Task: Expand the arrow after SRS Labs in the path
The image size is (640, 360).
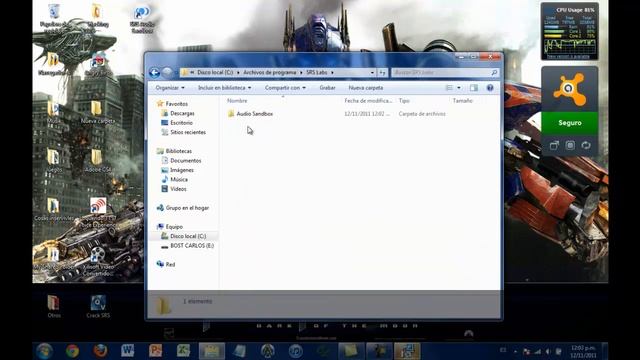Action: 332,73
